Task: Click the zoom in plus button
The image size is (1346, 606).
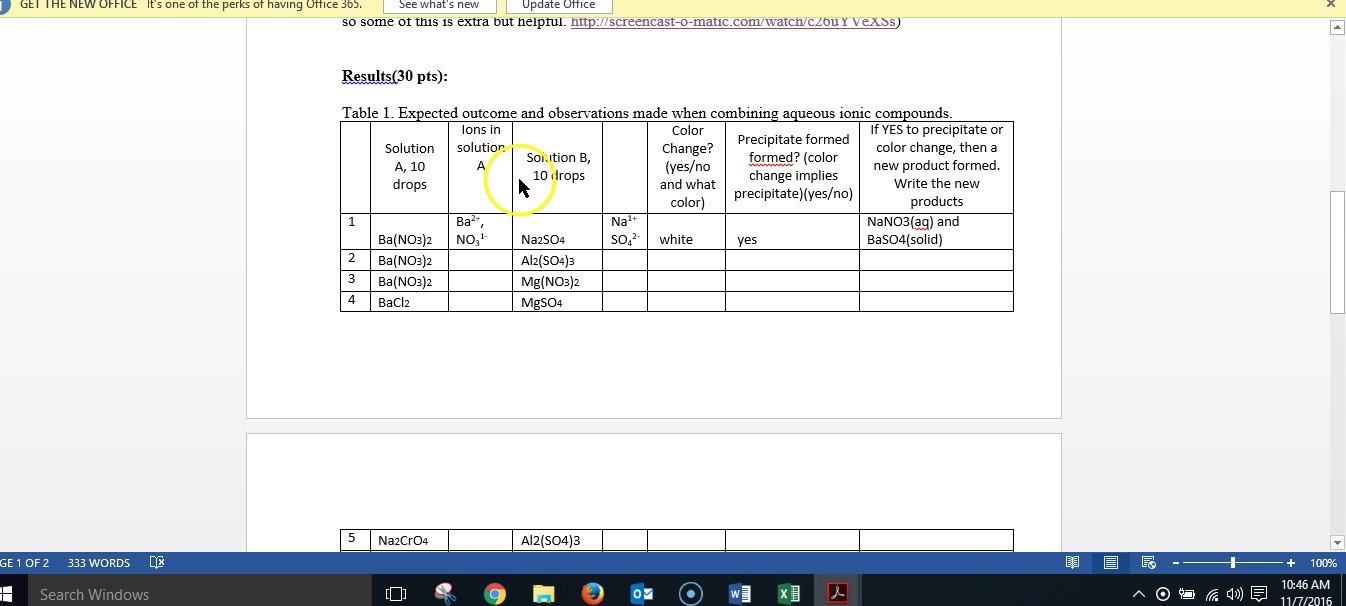Action: click(x=1291, y=563)
